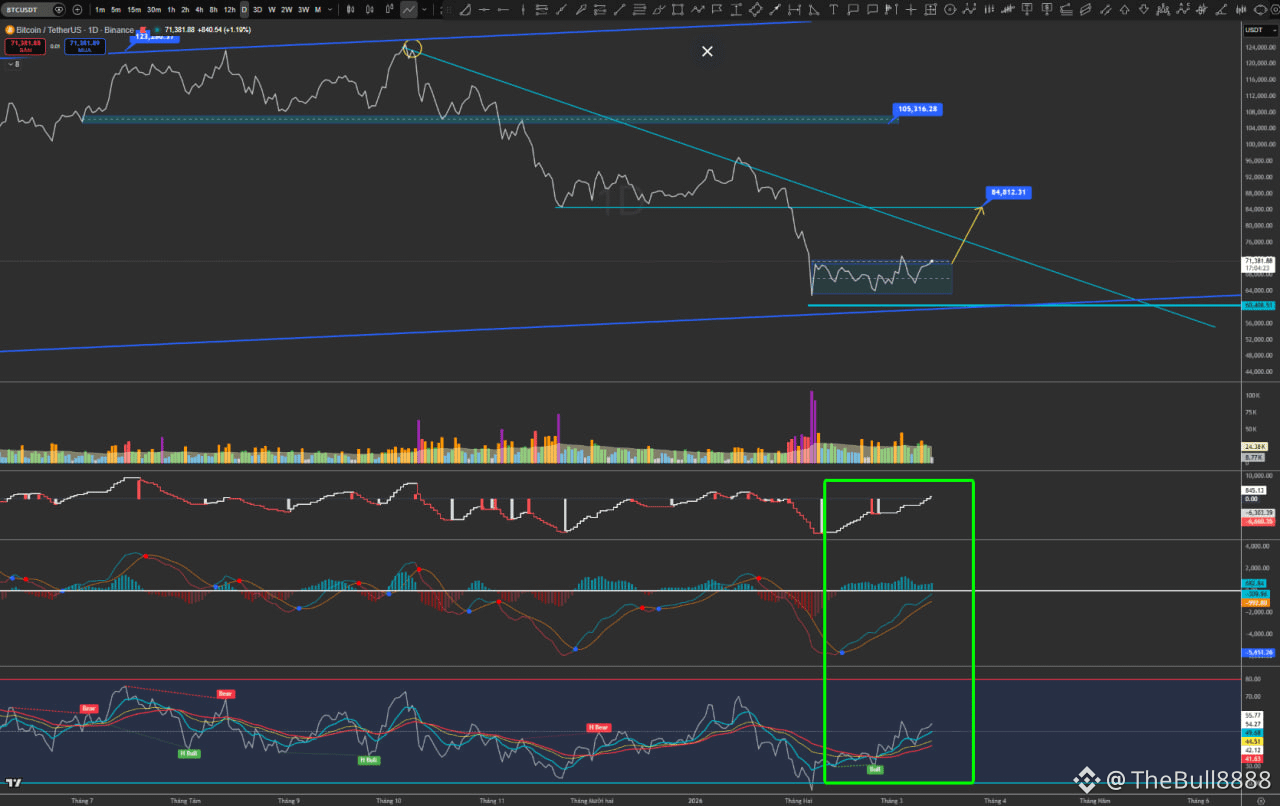The image size is (1280, 806).
Task: Click the 84,812.31 target price label
Action: (1009, 191)
